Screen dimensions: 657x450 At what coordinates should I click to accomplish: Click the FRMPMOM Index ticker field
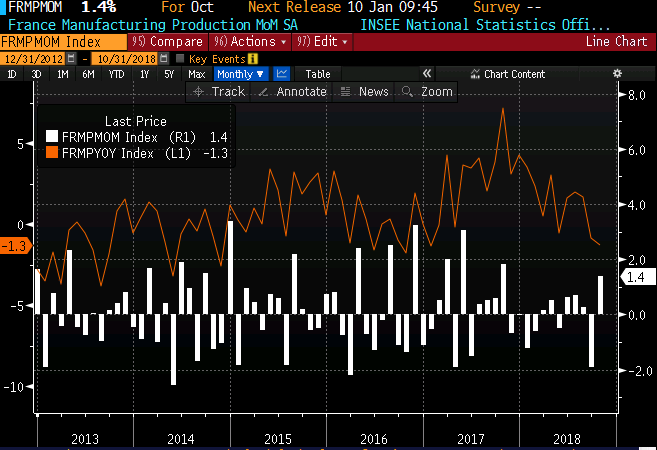coord(63,42)
